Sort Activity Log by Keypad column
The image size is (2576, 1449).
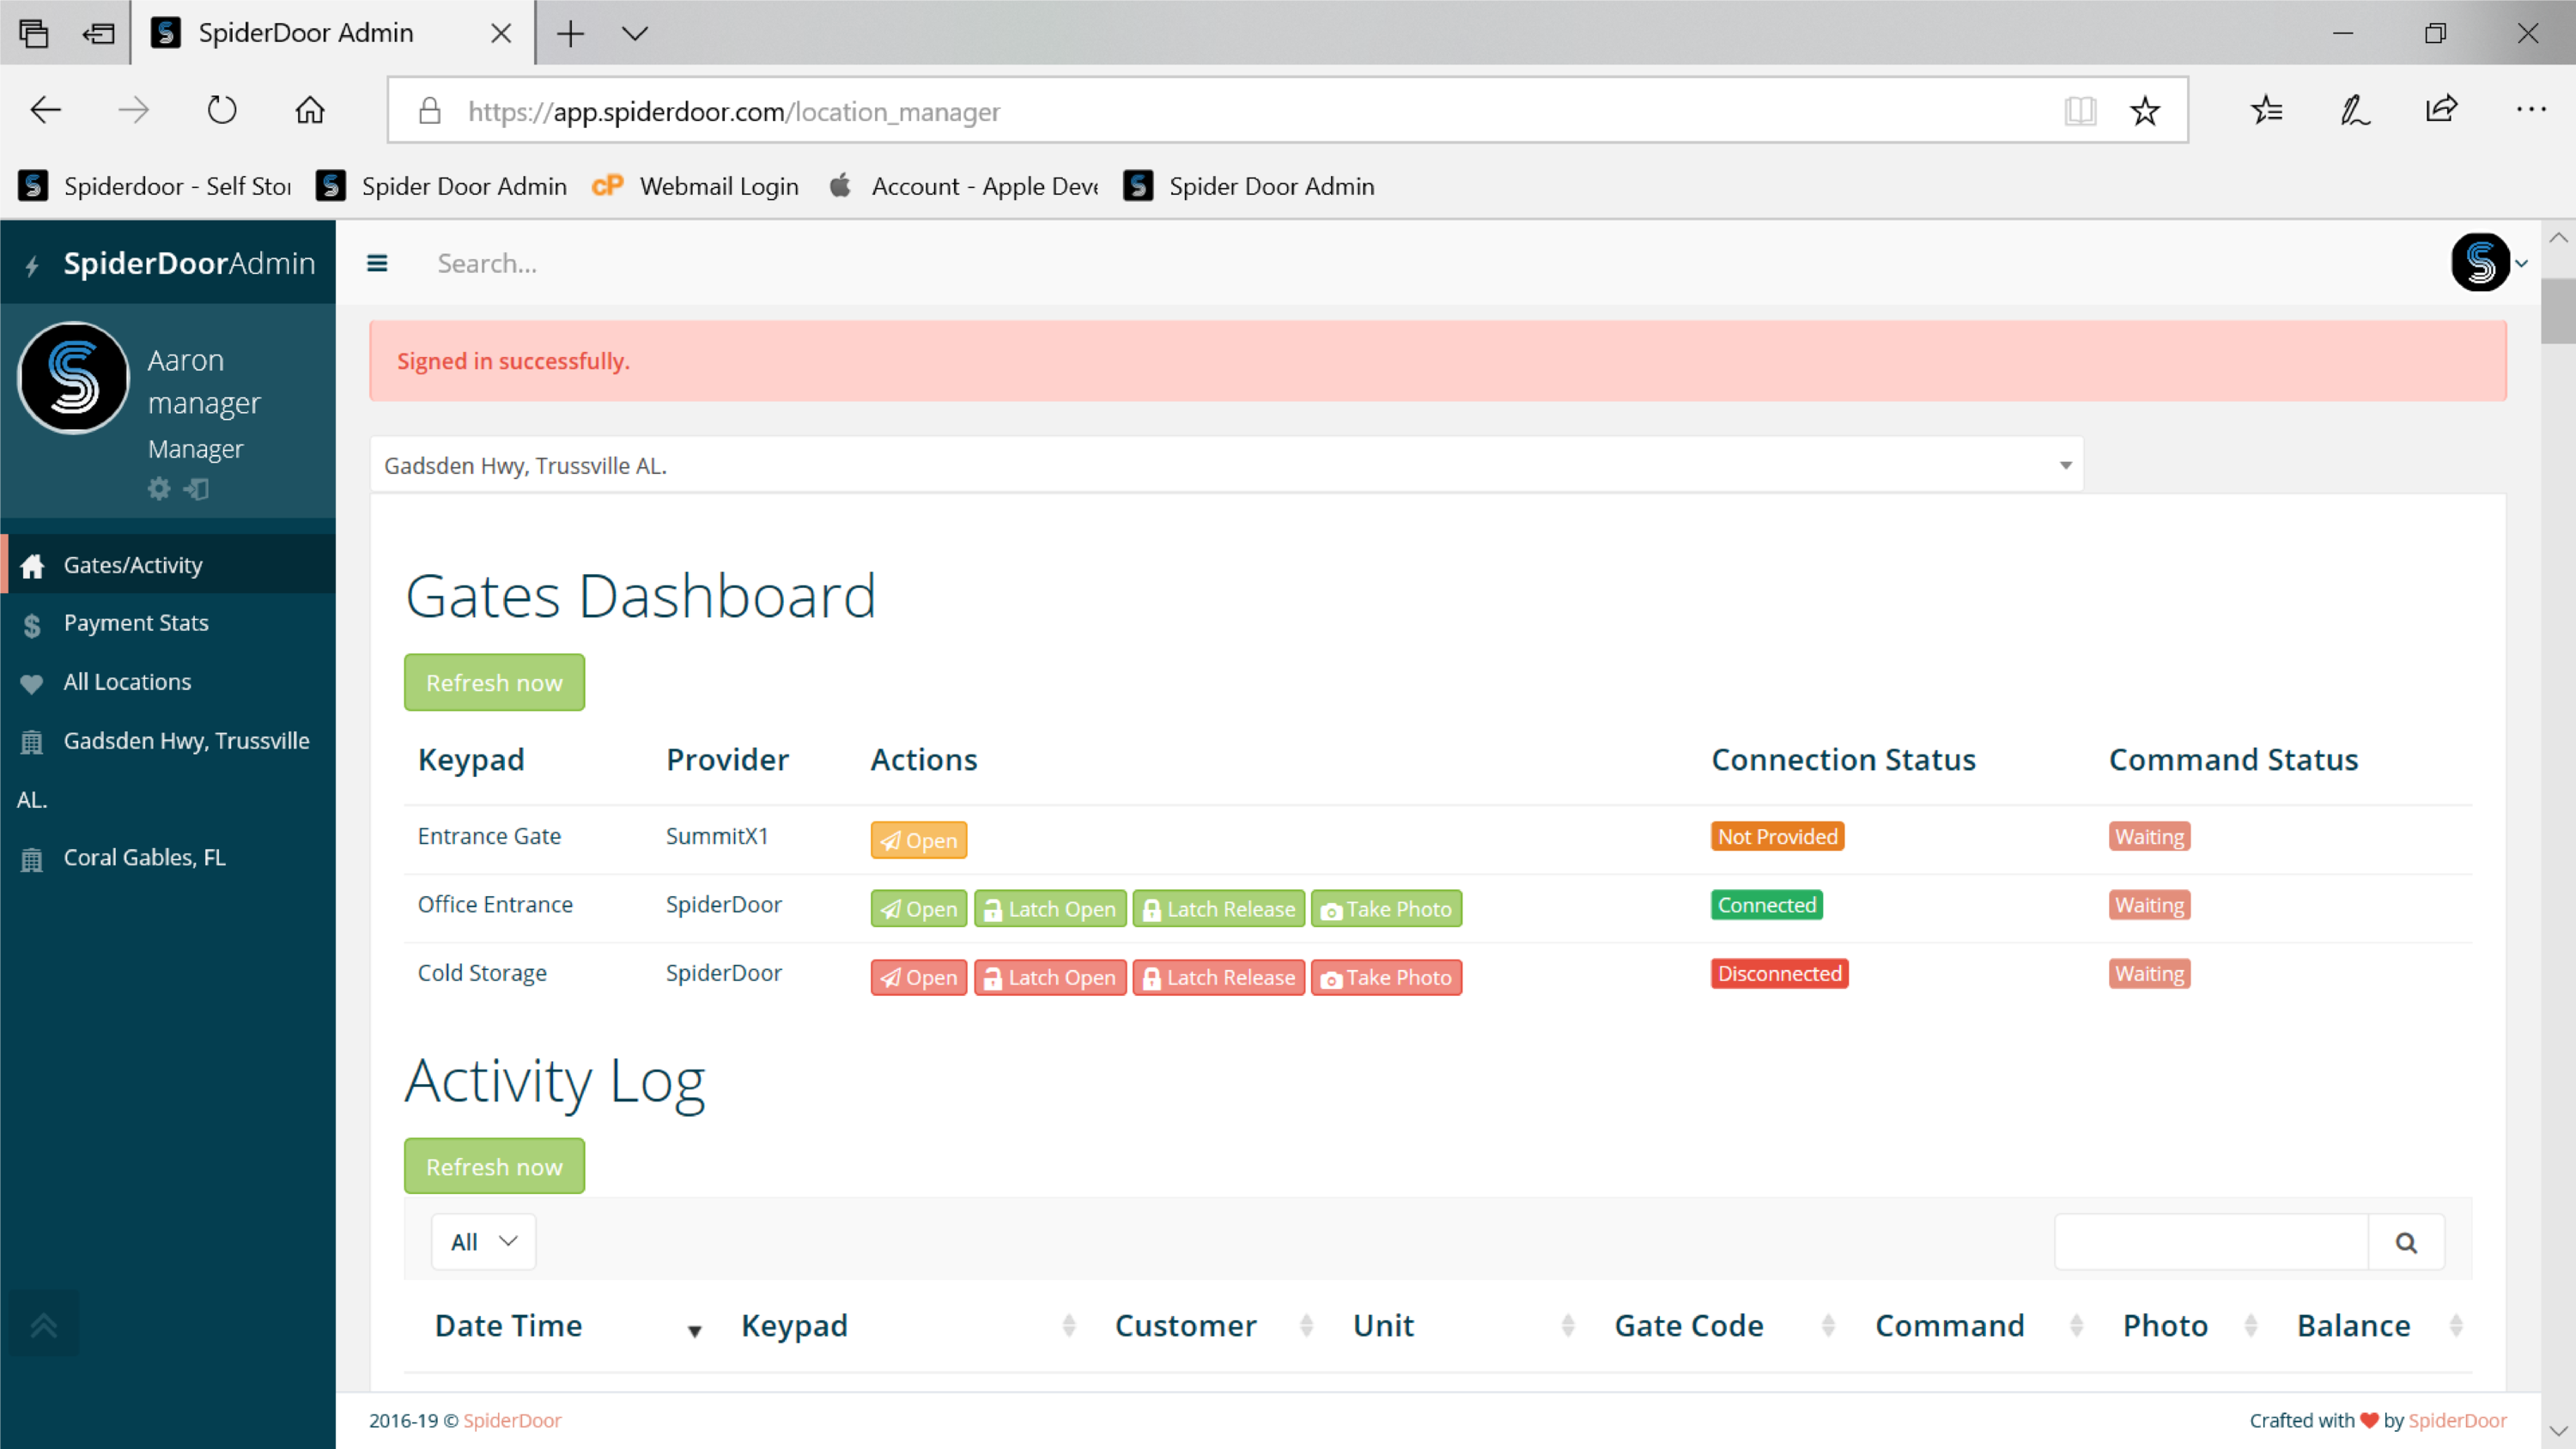908,1326
